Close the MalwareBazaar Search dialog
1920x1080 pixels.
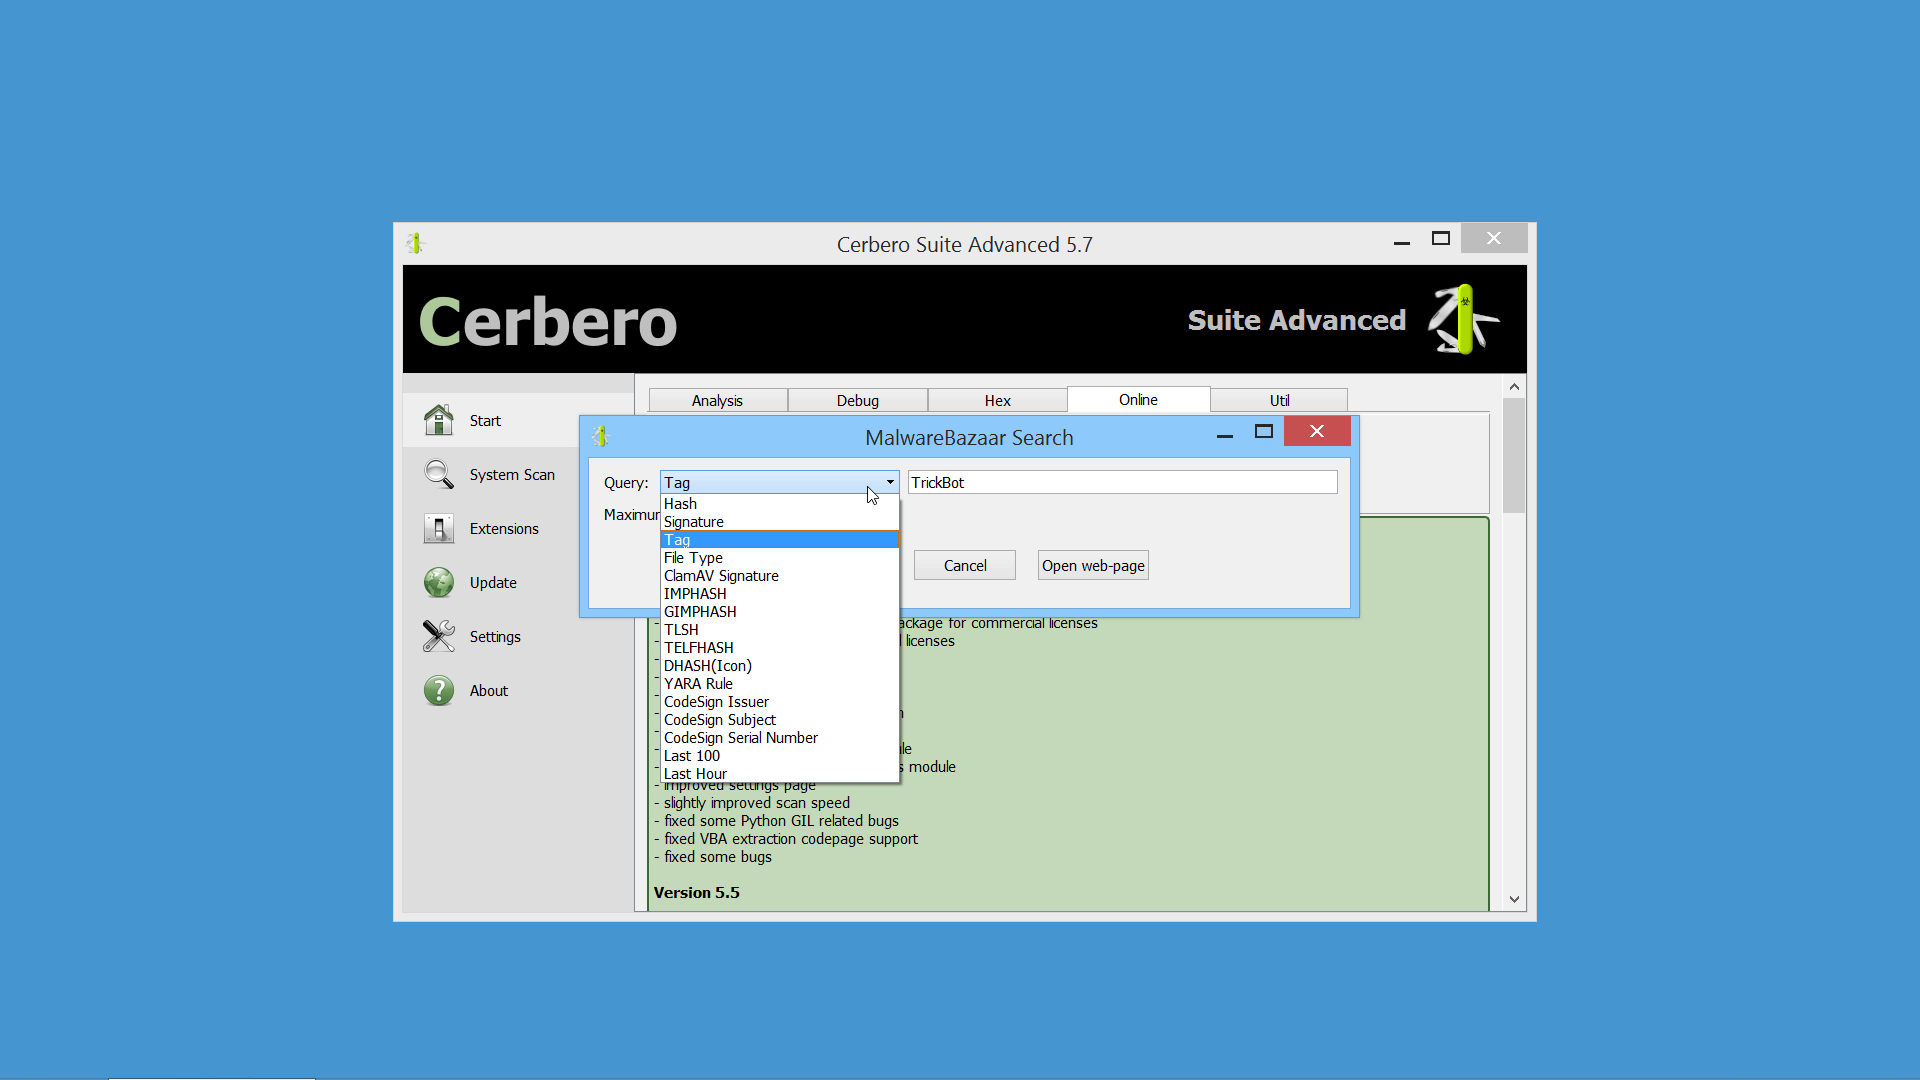point(1317,431)
